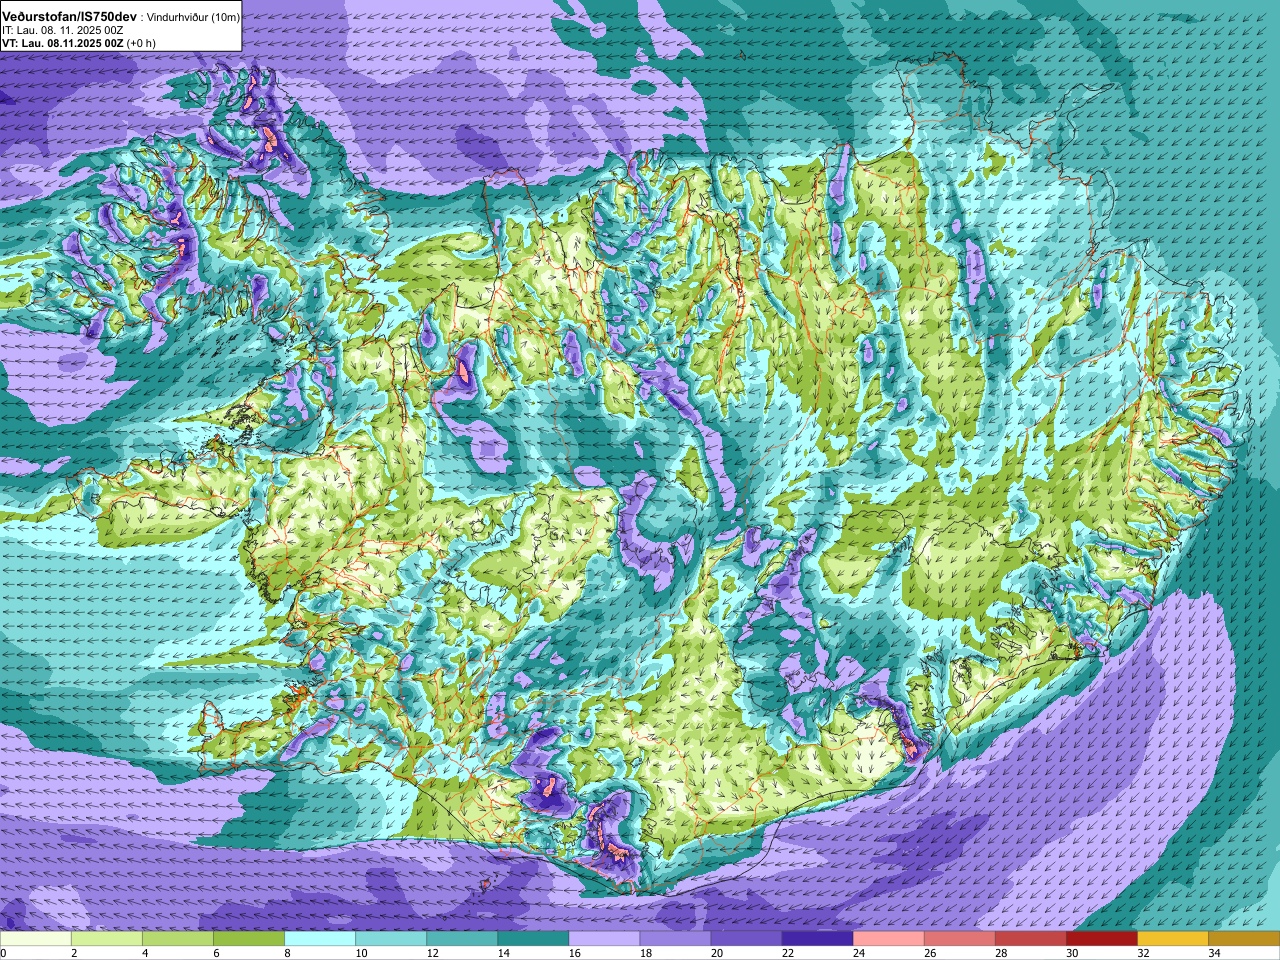Select the green 4–6 legend swatch

tap(178, 939)
